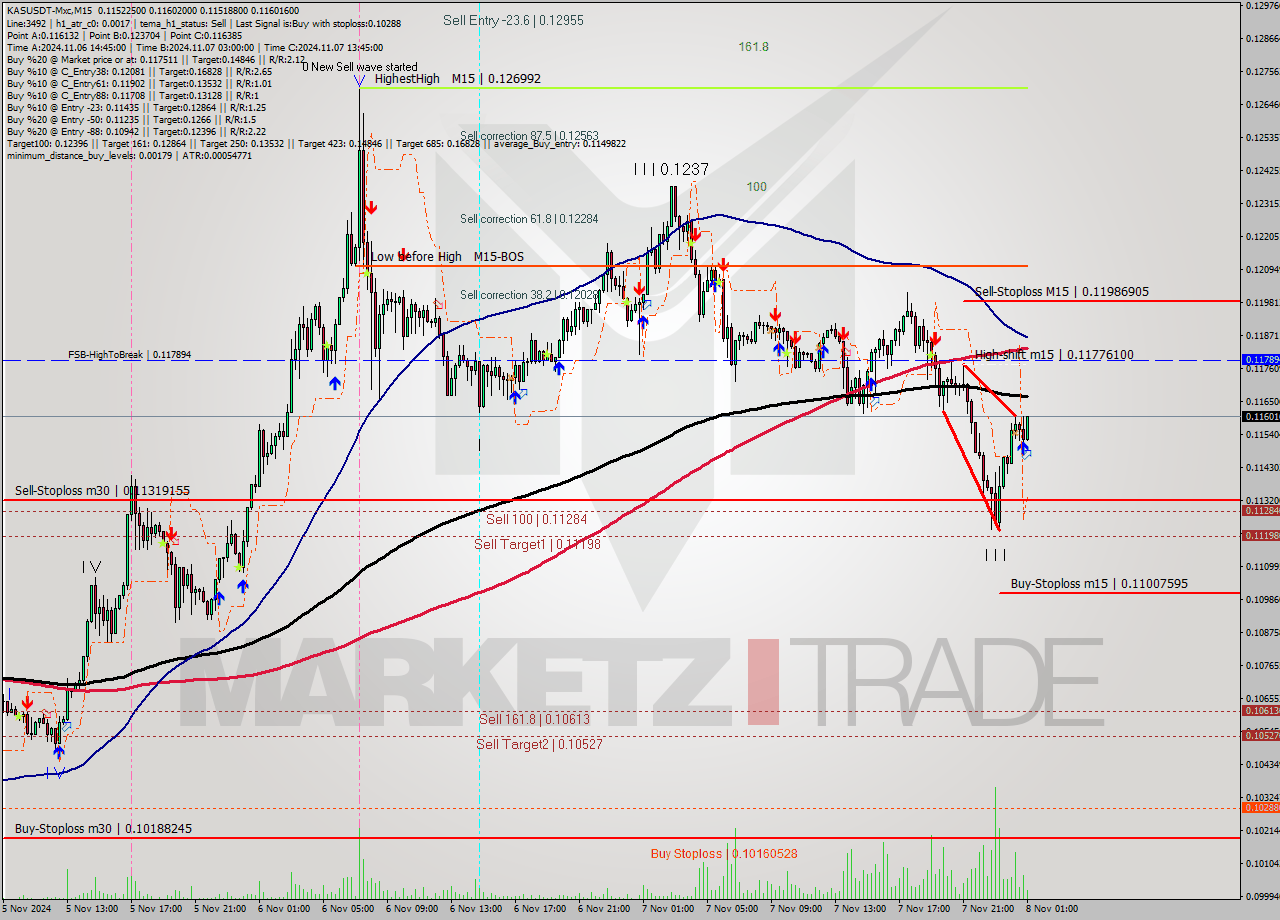1280x920 pixels.
Task: Click the black 0.11601 current price tag
Action: tap(1259, 416)
